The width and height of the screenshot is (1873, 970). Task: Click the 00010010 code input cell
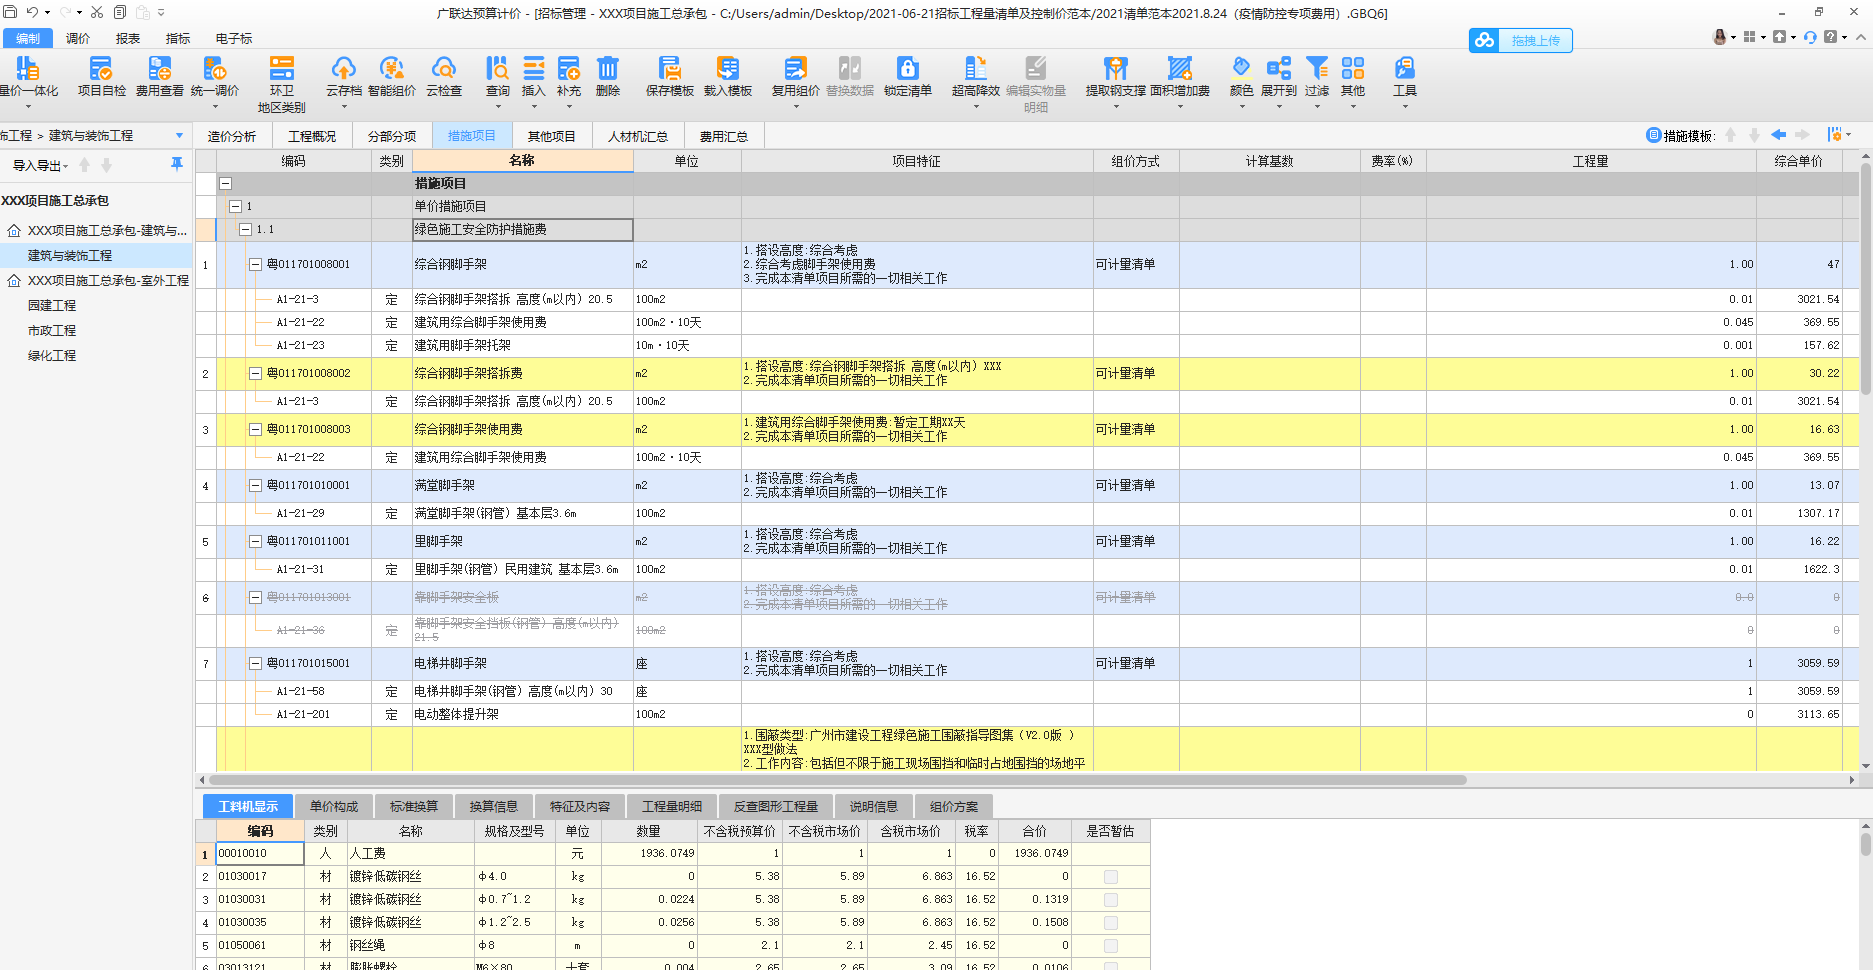point(260,854)
